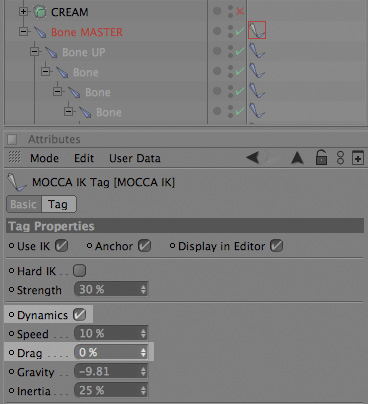368x404 pixels.
Task: Click the MOCCA IK tag on Bone UP
Action: [x=257, y=51]
